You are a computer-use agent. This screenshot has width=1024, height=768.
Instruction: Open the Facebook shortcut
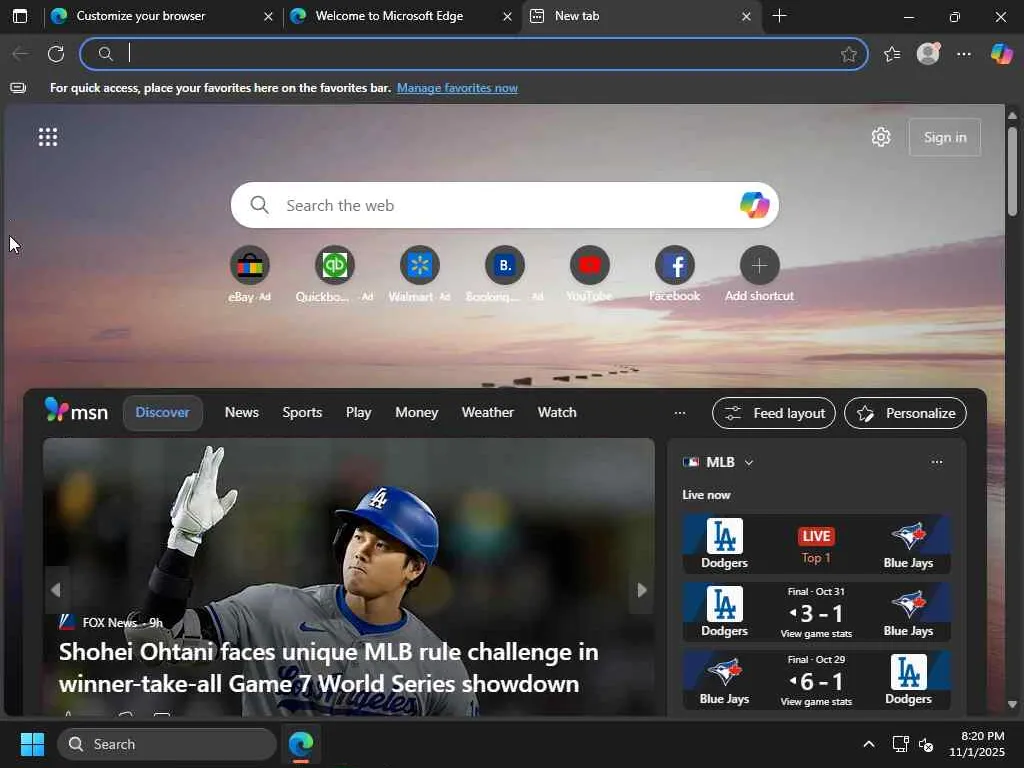(x=674, y=266)
